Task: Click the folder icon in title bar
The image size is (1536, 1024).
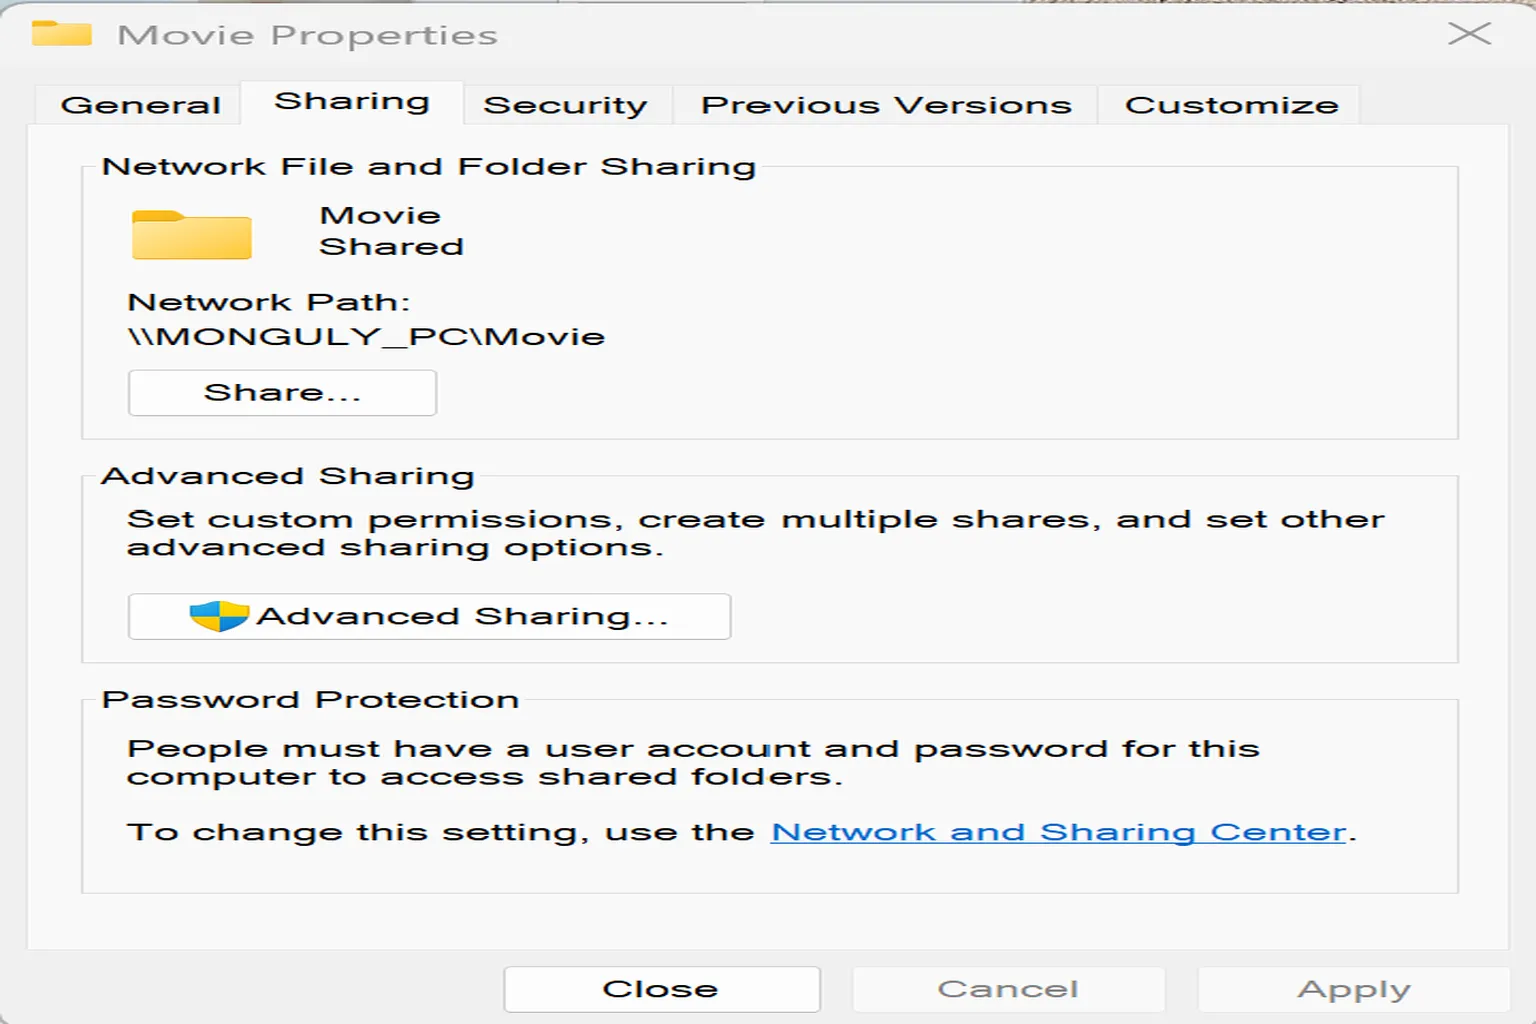Action: pos(61,34)
